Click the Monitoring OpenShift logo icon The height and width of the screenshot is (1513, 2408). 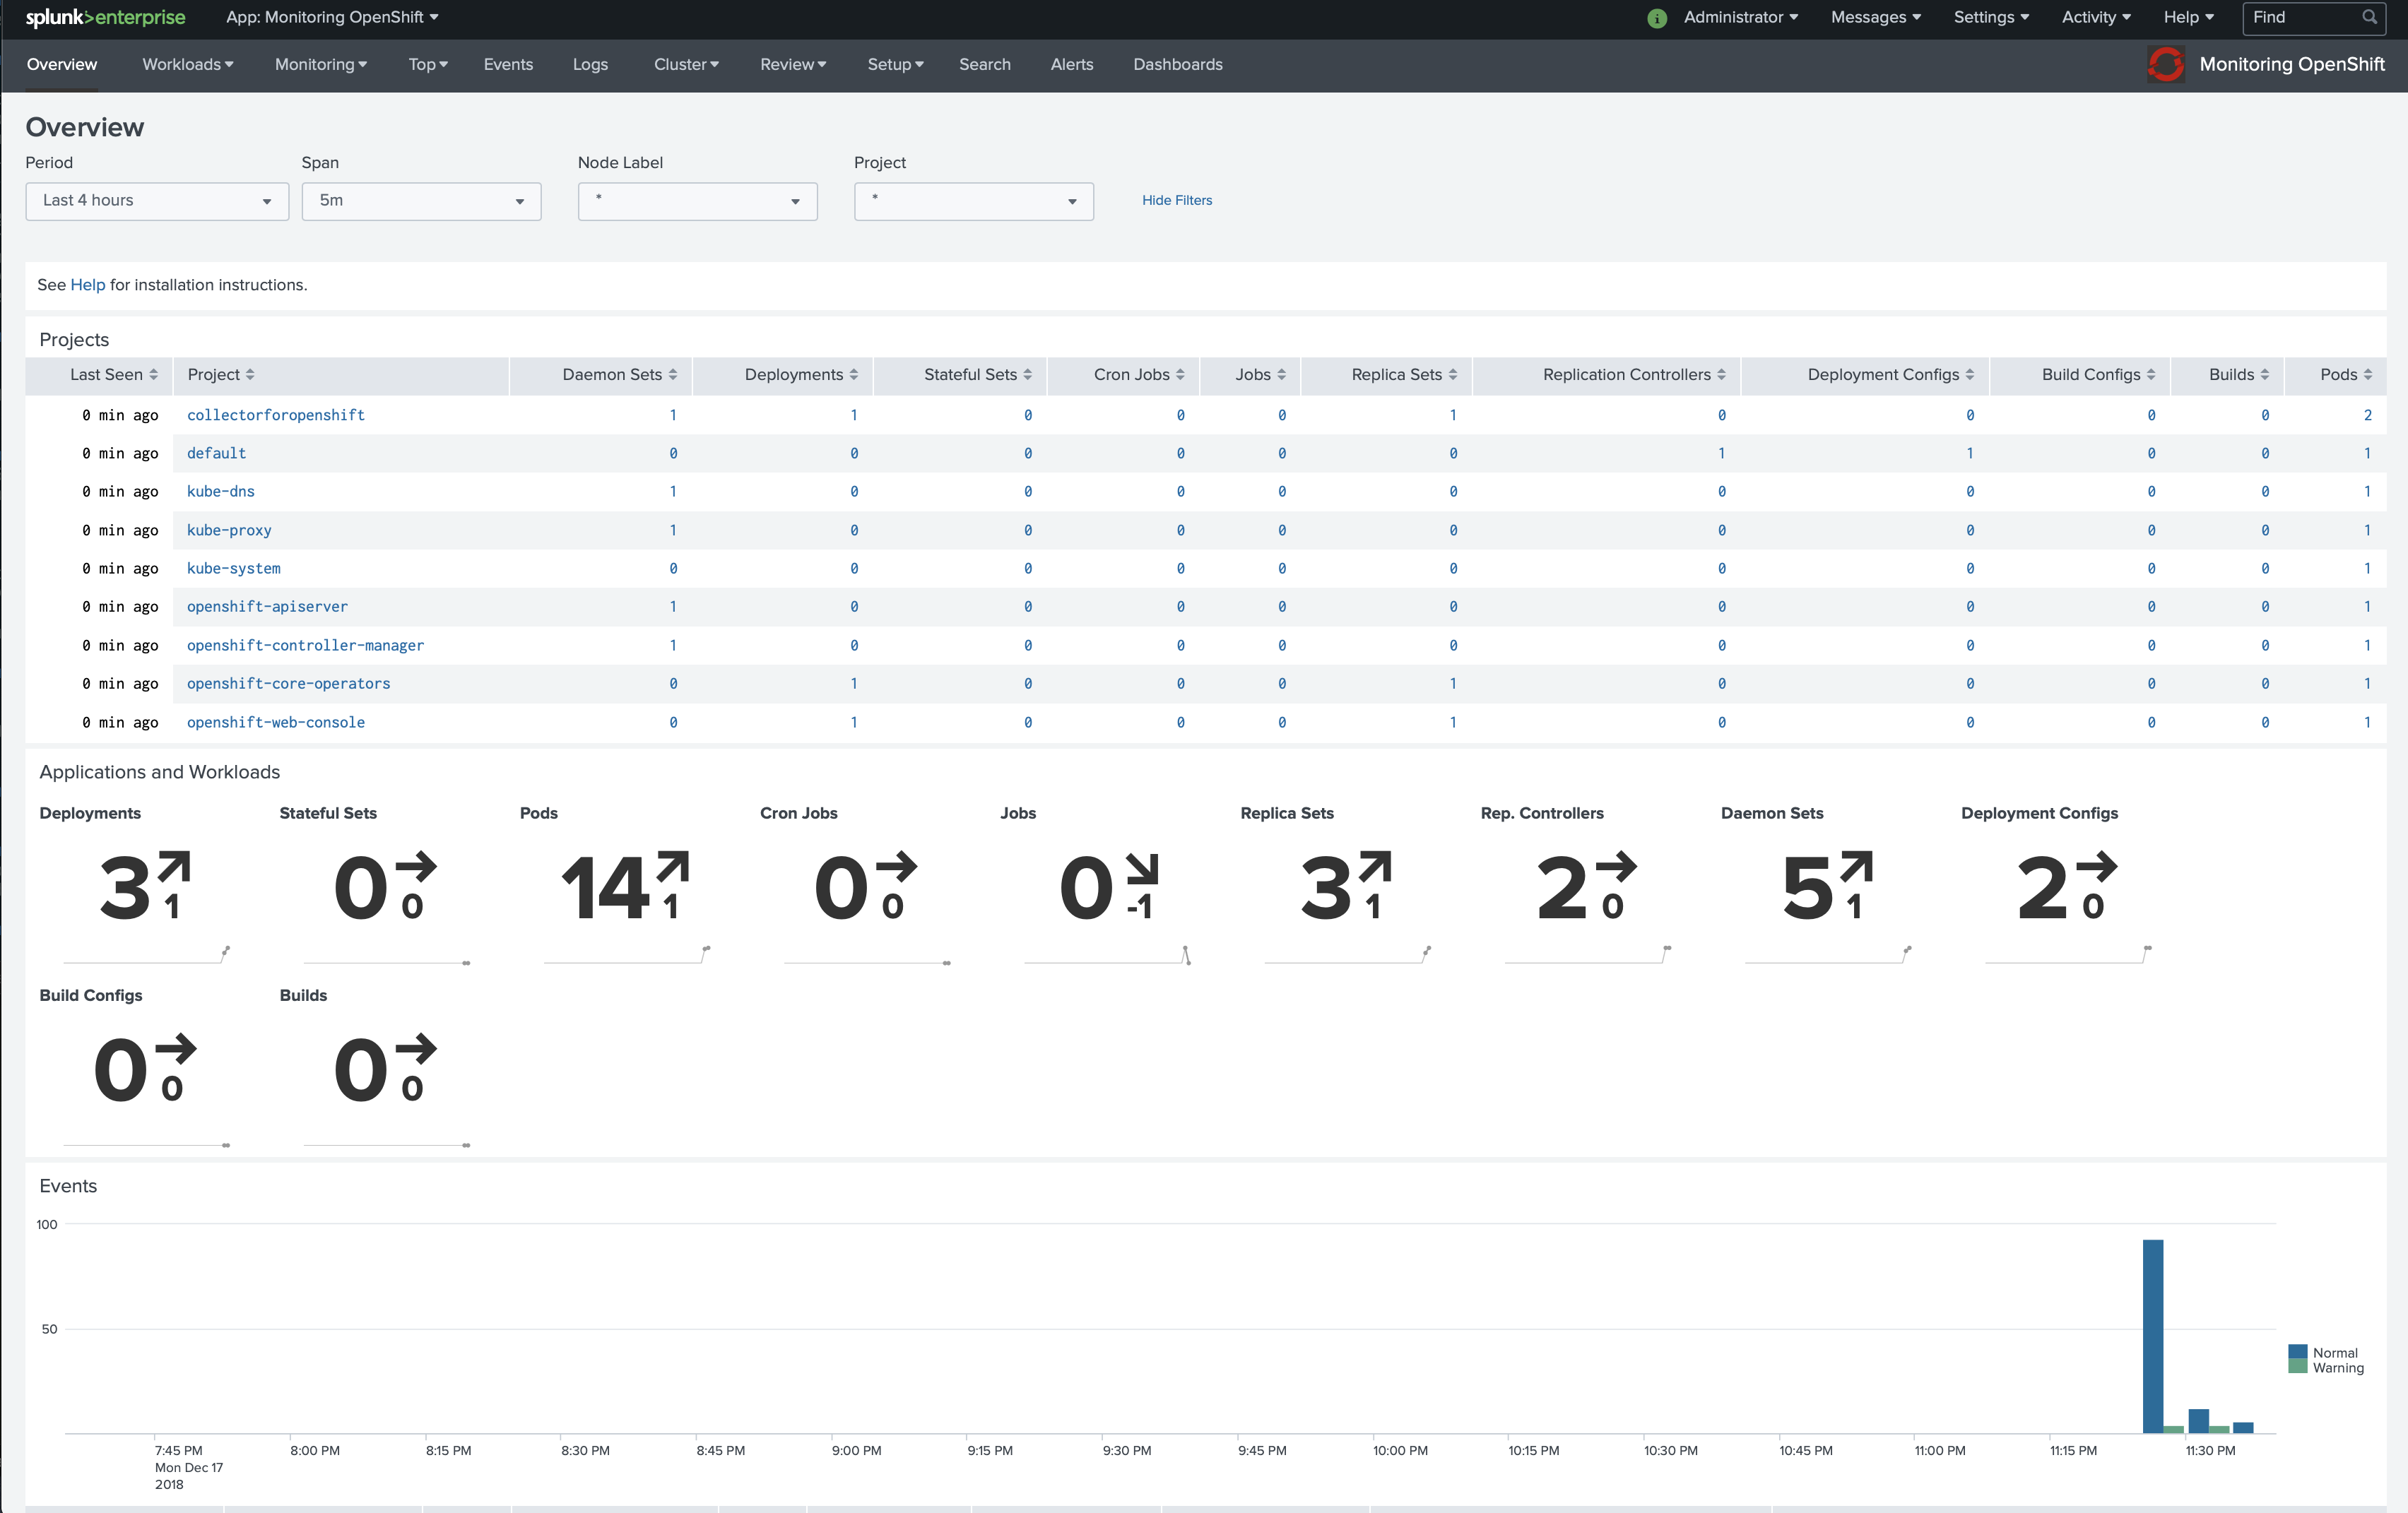click(2166, 64)
